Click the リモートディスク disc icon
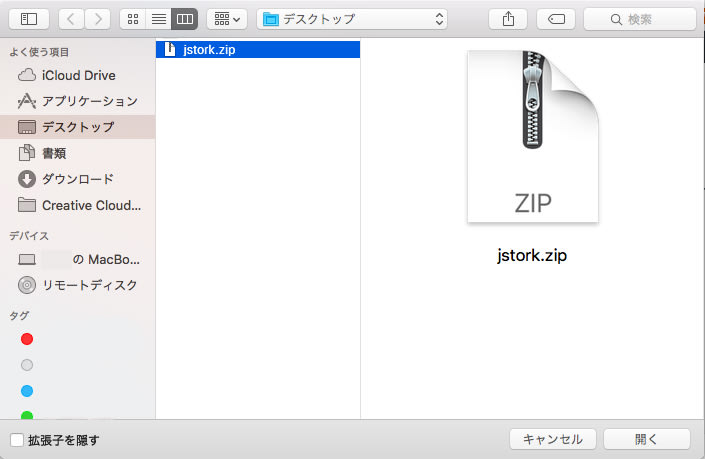The width and height of the screenshot is (705, 459). [27, 285]
